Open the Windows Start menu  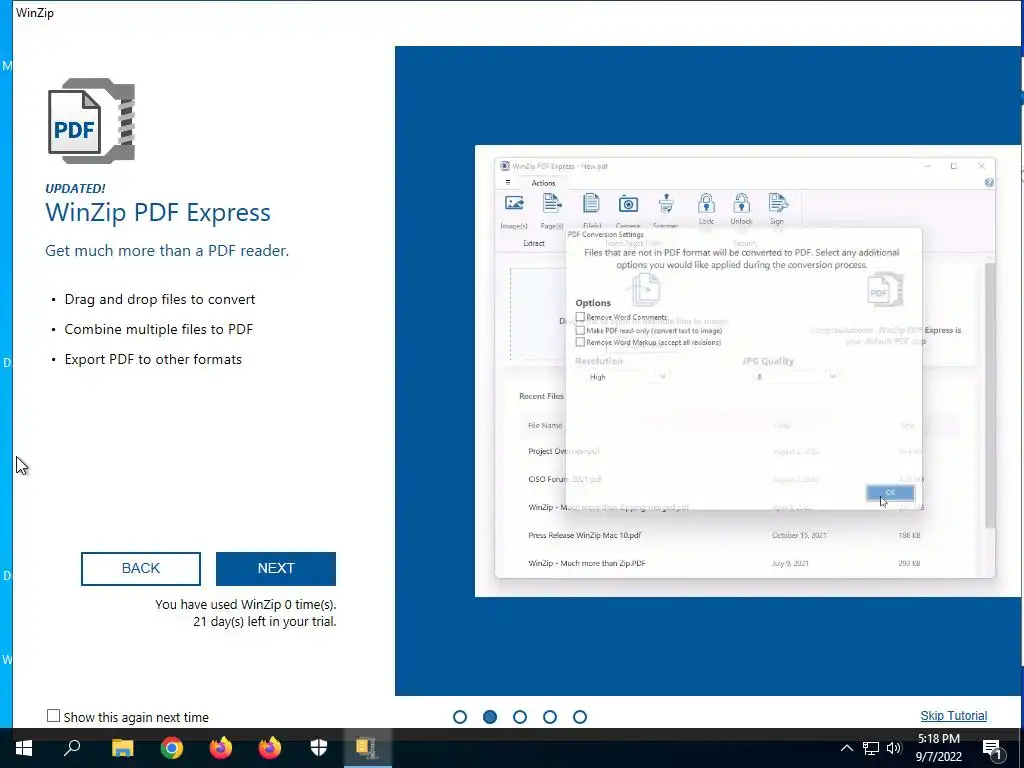click(24, 748)
